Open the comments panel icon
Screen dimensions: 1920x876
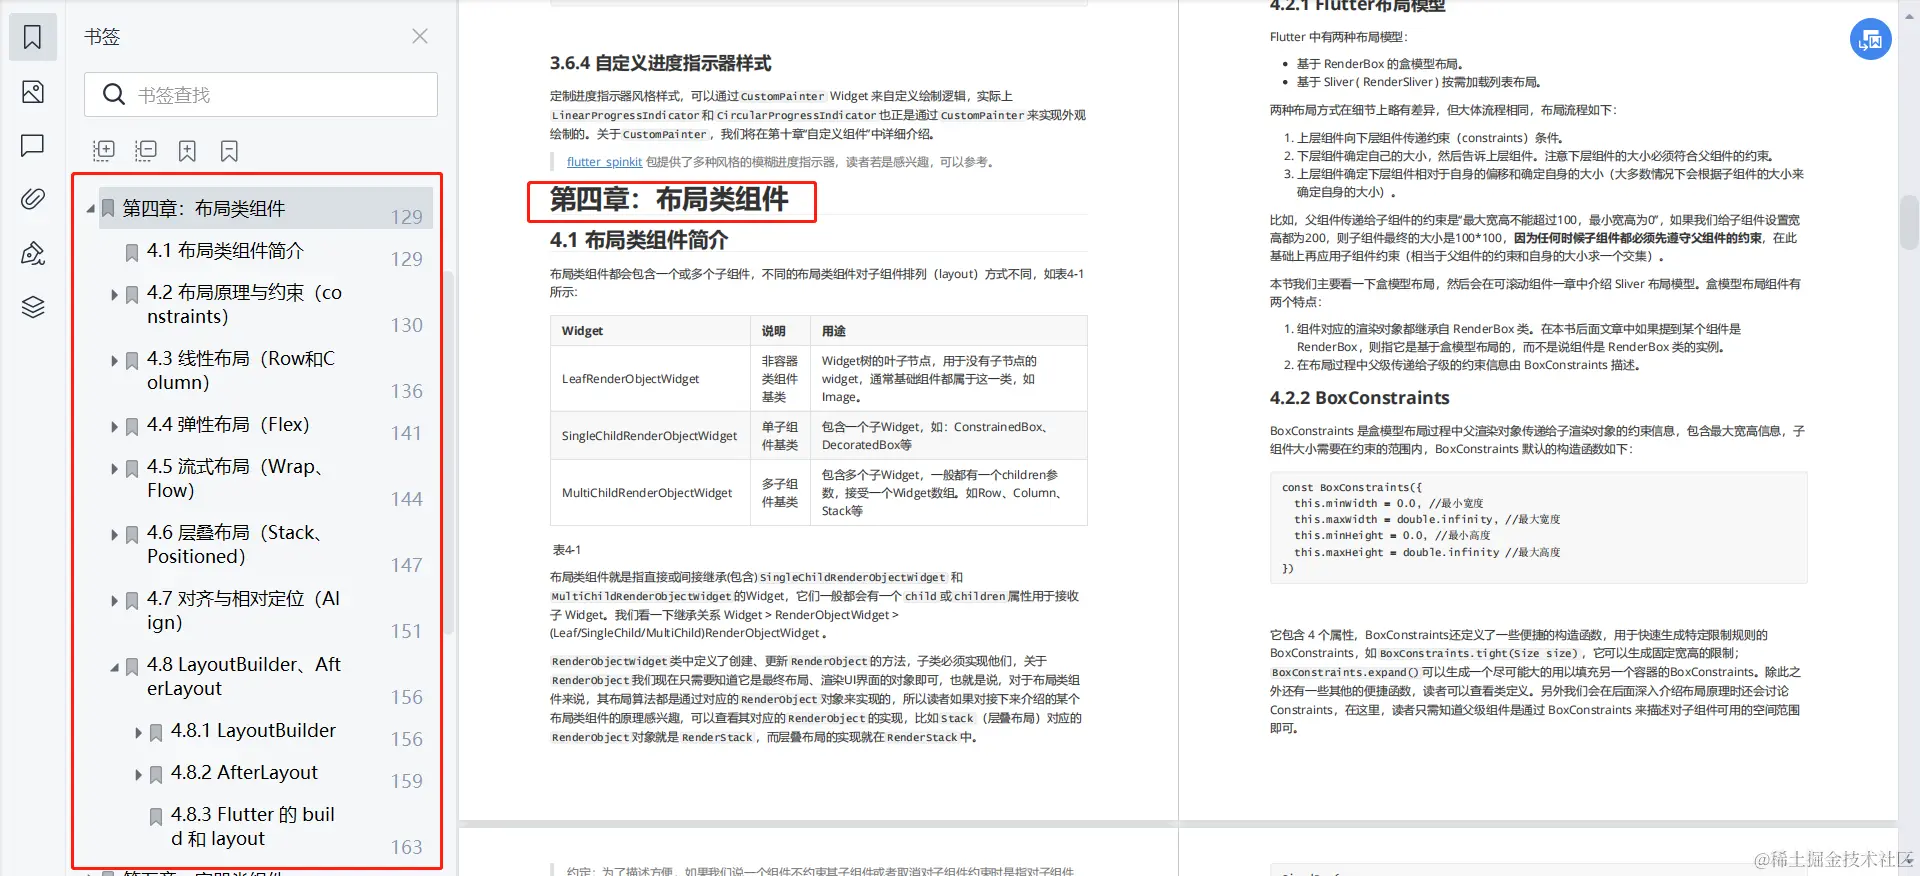33,146
